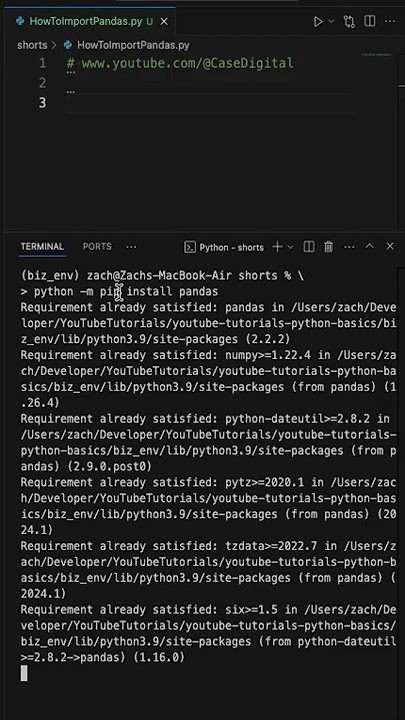Screen dimensions: 405x720
Task: Run the Python file with play icon
Action: (x=318, y=22)
